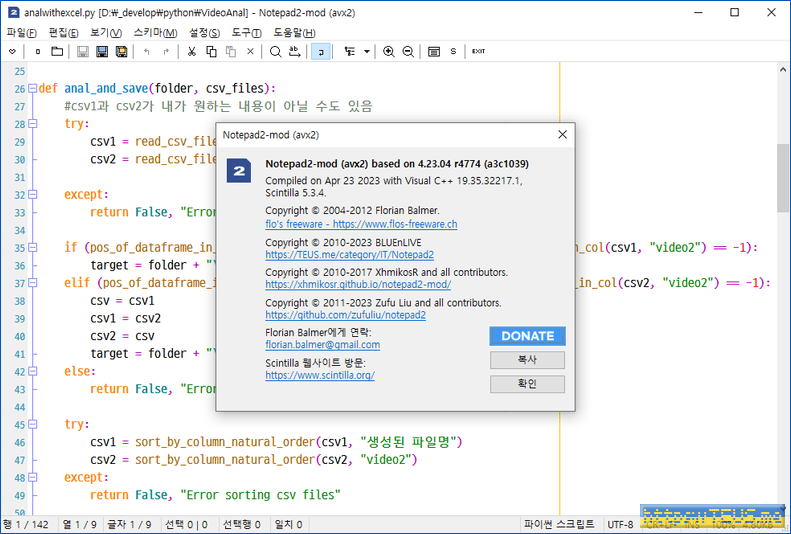
Task: Open the github.com/zufuliu/notepad2 link
Action: pos(346,315)
